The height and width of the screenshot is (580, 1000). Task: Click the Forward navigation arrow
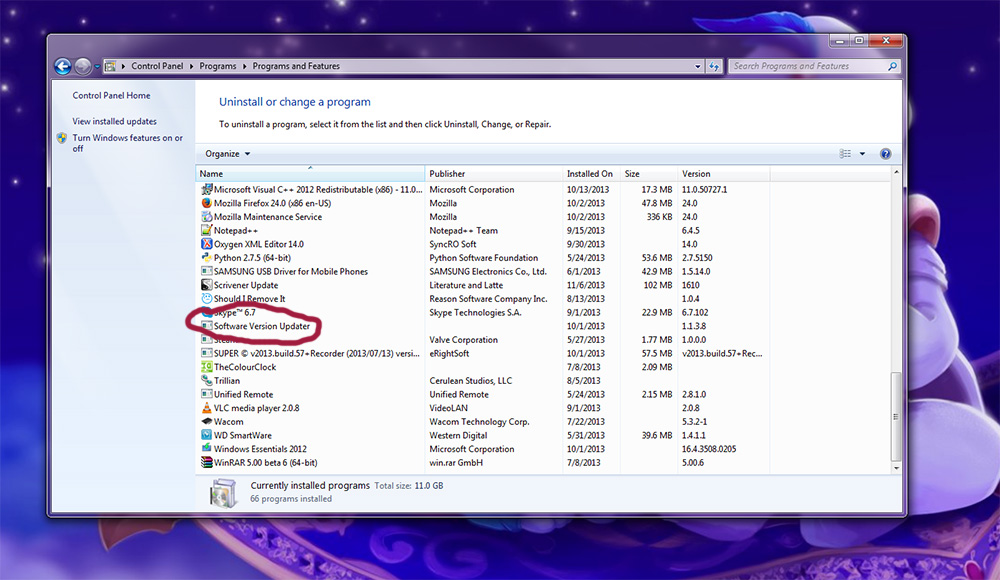(x=83, y=66)
